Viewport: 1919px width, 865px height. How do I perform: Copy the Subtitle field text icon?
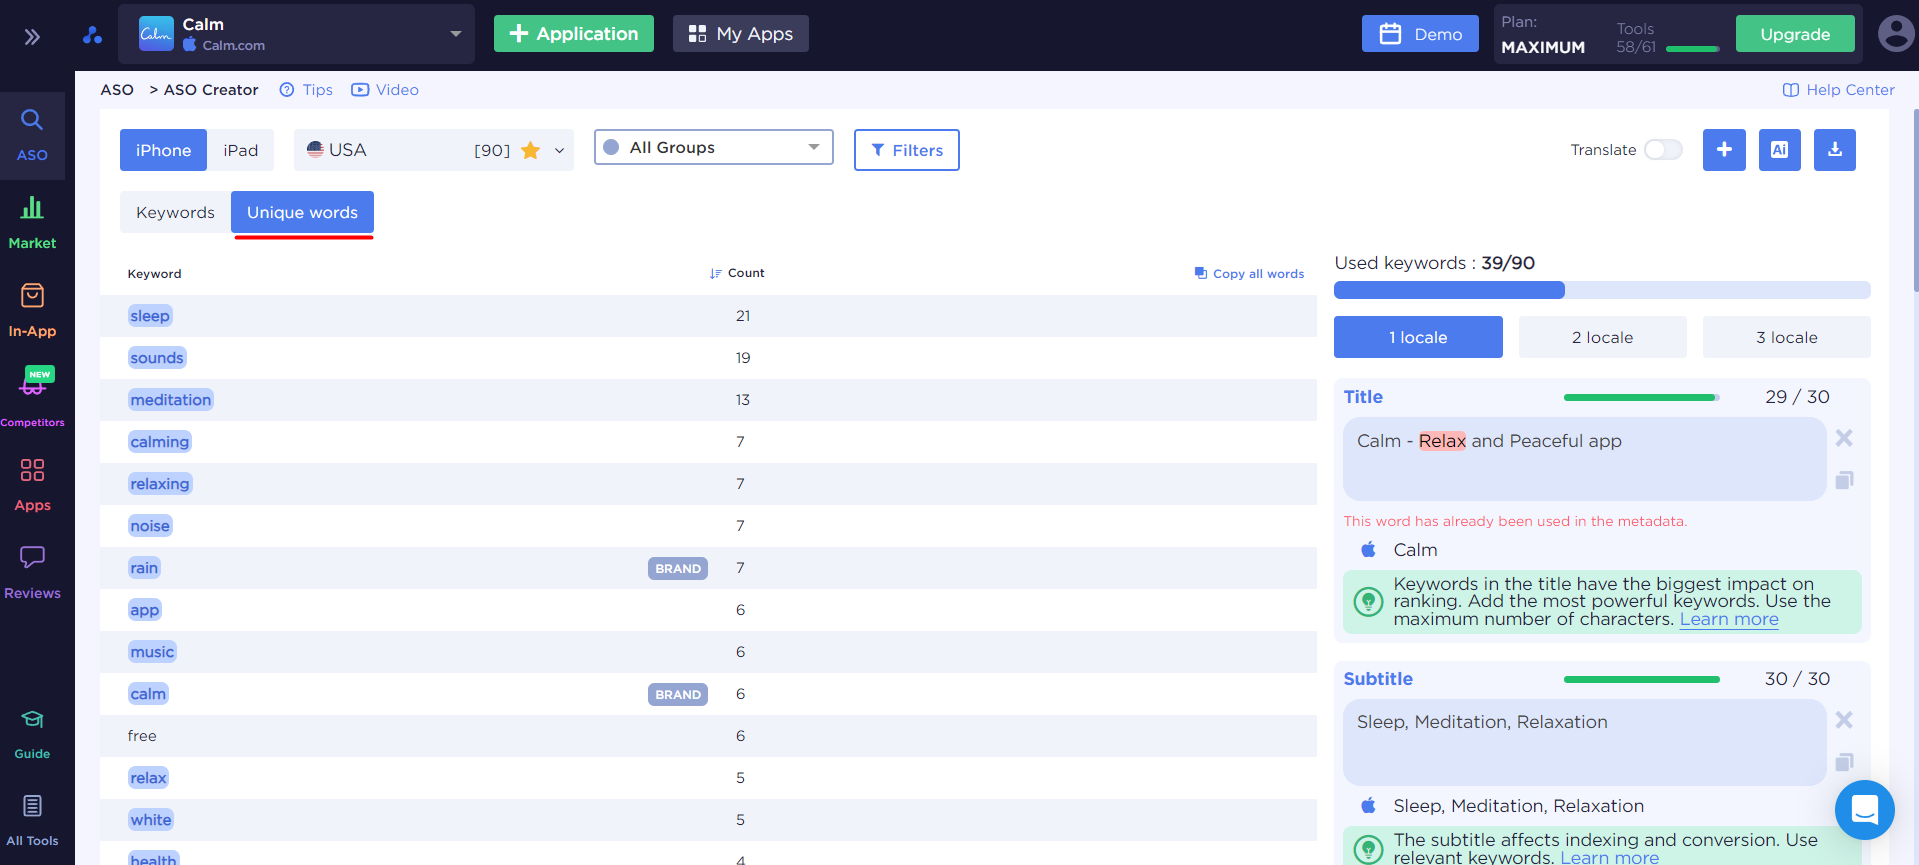(1844, 762)
